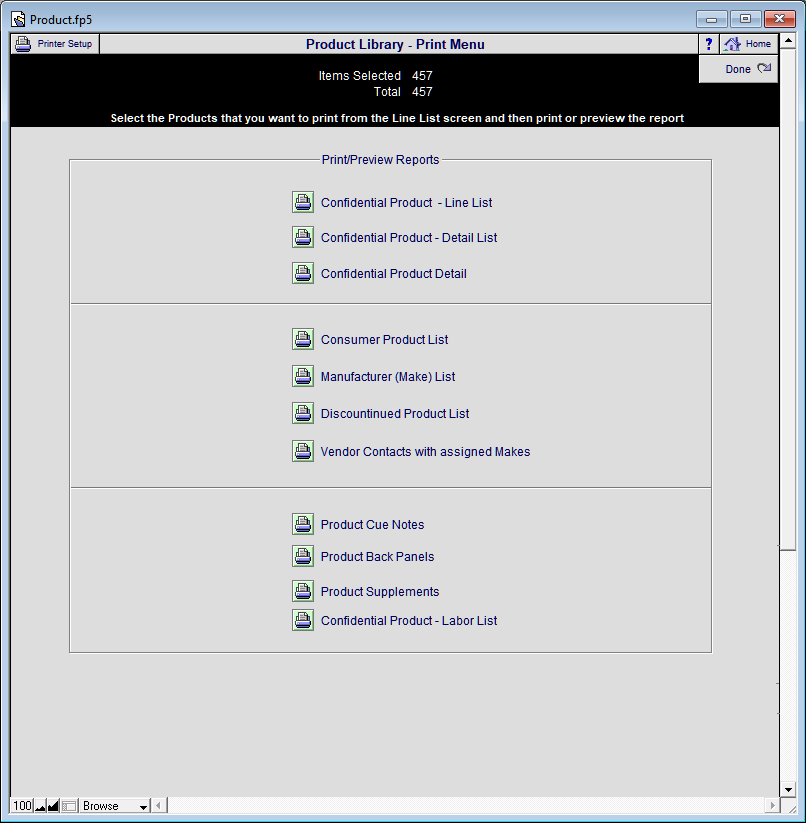Click the zoom in mountain icon
This screenshot has width=806, height=823.
[x=53, y=806]
